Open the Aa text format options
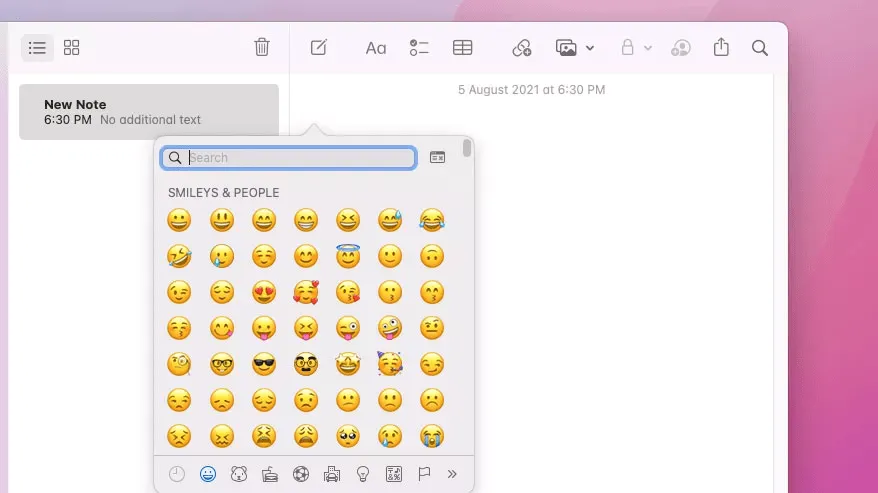This screenshot has width=878, height=493. (x=375, y=47)
